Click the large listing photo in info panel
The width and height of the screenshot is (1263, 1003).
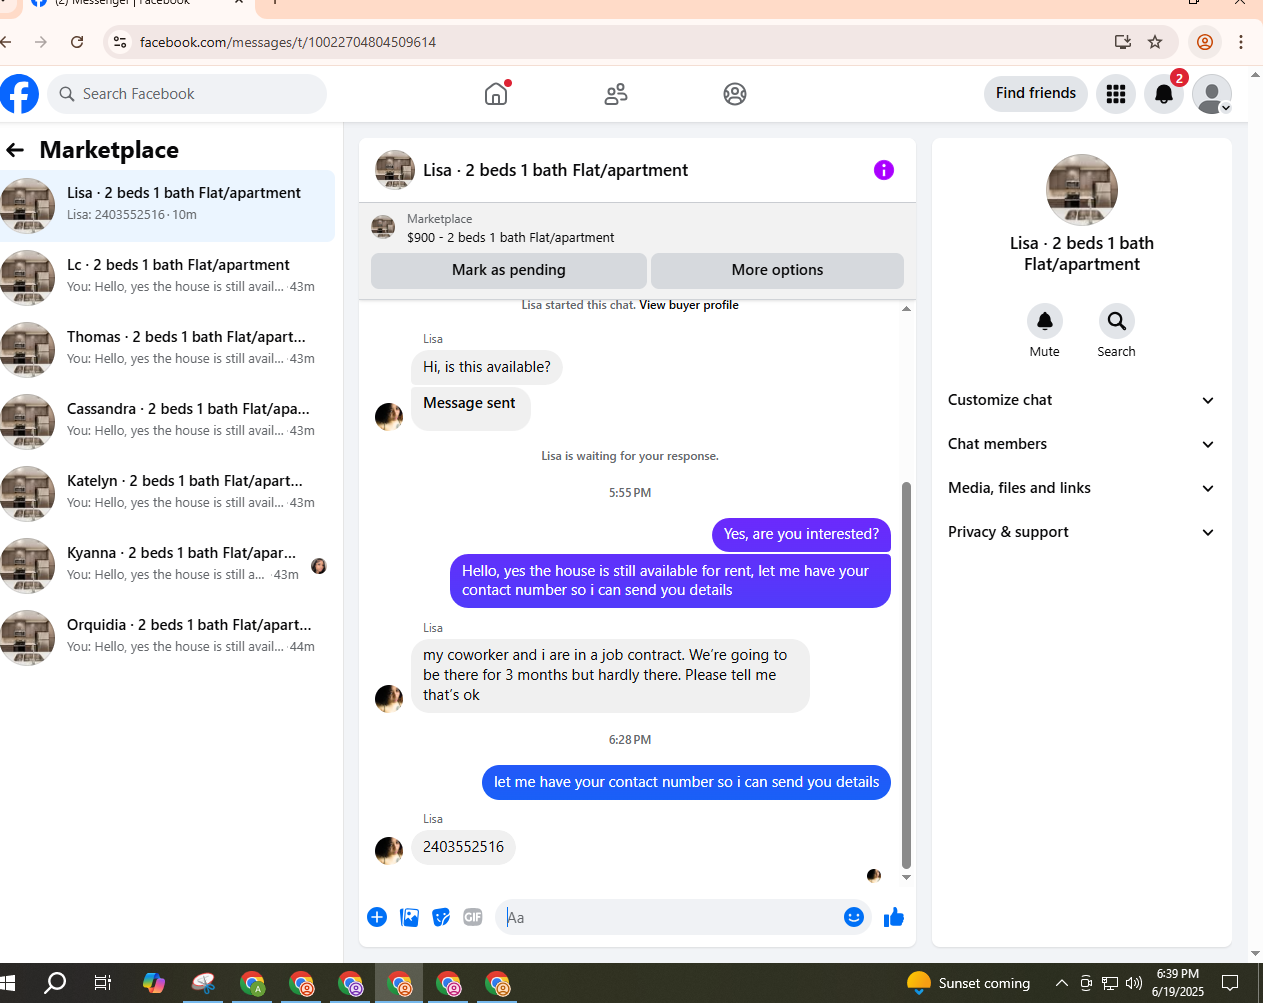coord(1082,190)
